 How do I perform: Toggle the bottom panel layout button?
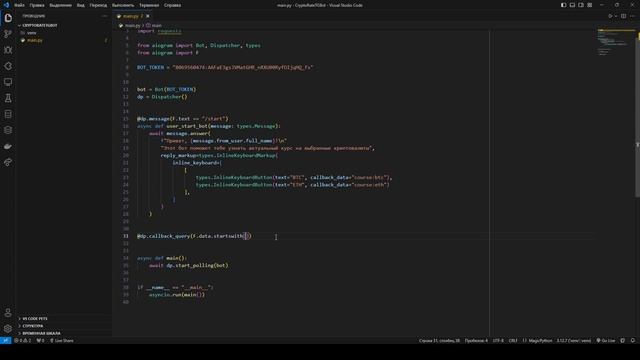572,5
